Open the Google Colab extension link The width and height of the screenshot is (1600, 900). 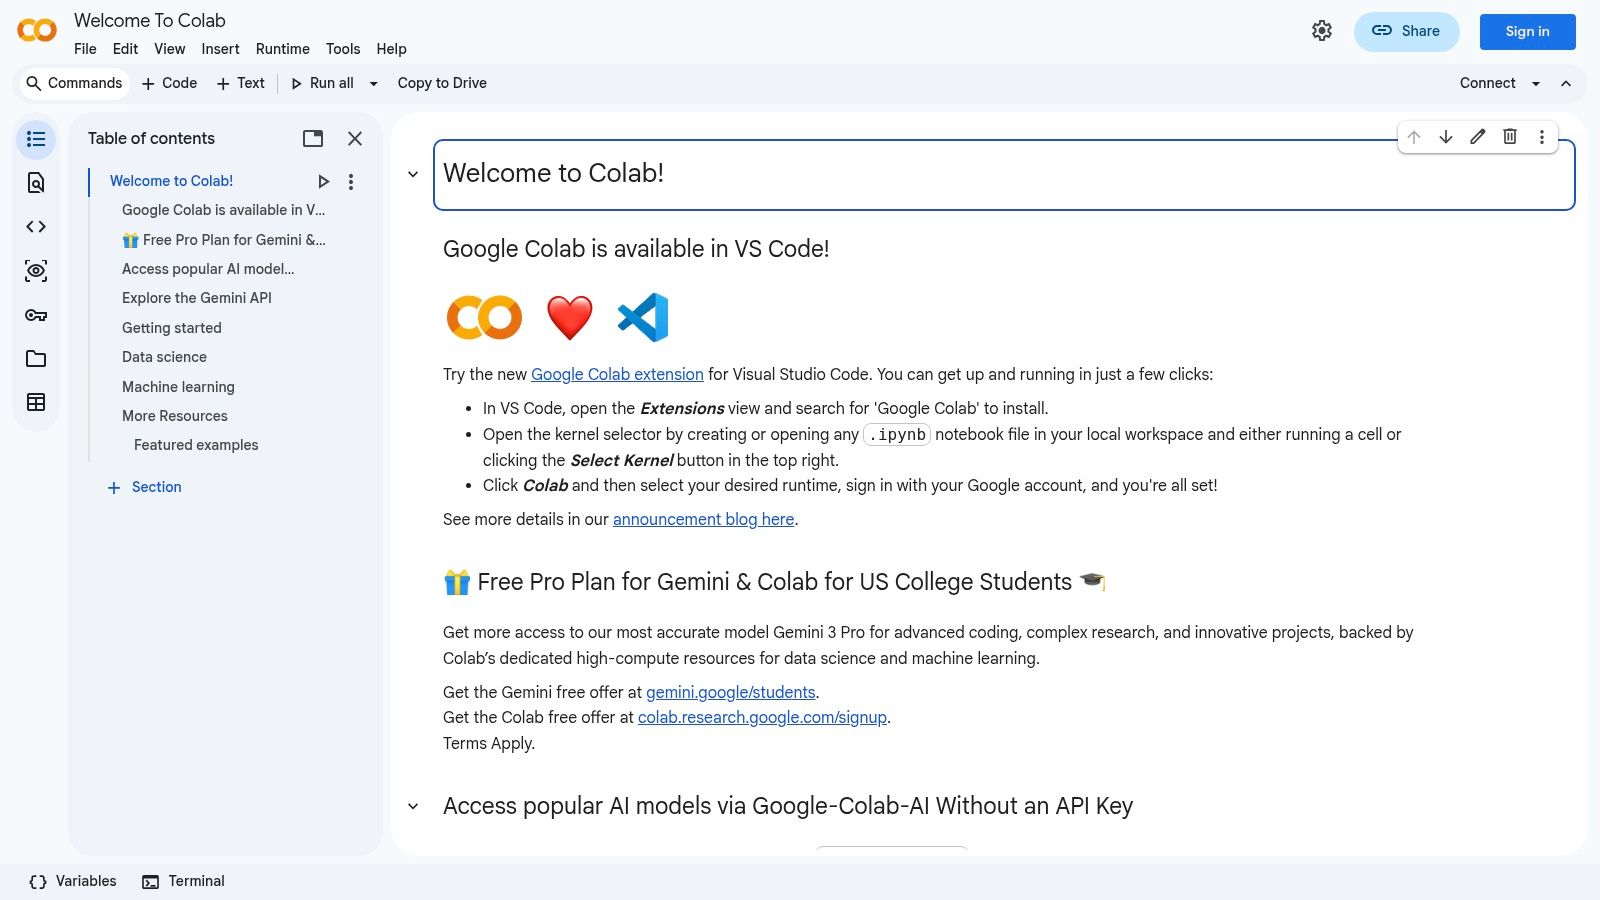tap(617, 375)
